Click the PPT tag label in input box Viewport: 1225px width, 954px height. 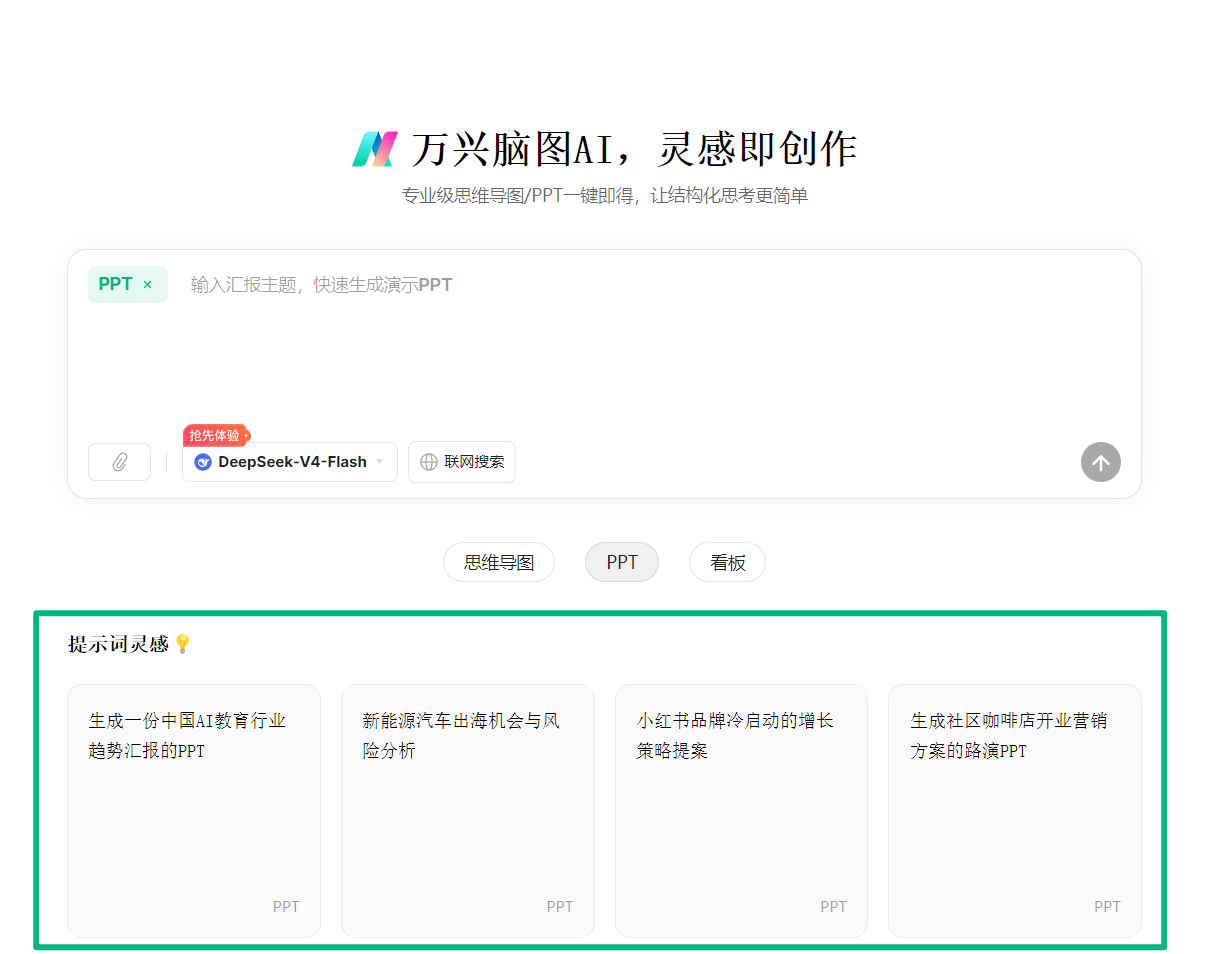point(116,285)
